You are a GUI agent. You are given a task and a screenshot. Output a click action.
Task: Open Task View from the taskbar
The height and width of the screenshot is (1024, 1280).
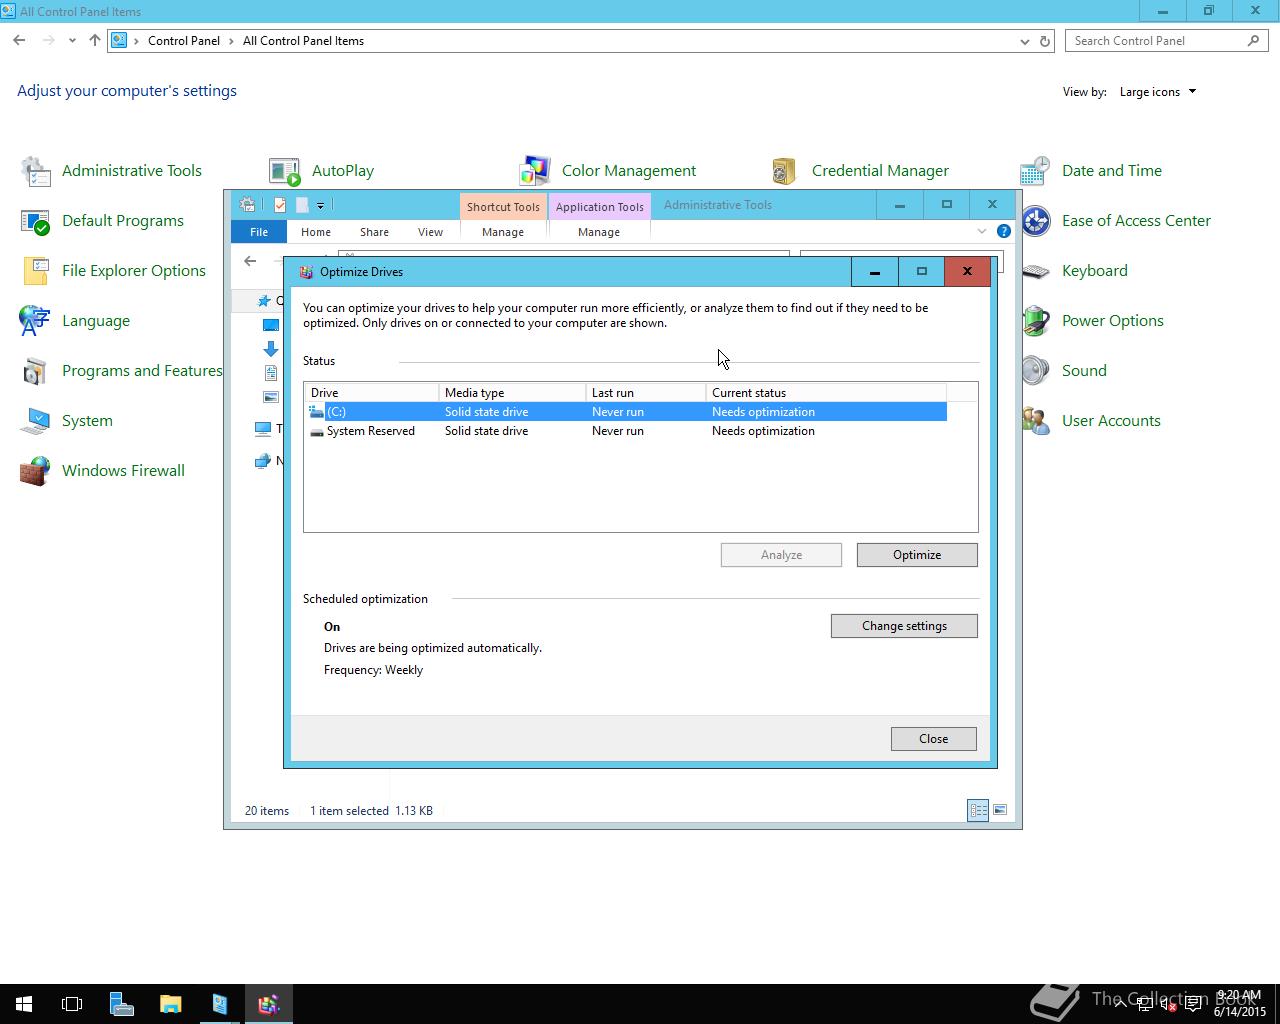click(72, 1004)
